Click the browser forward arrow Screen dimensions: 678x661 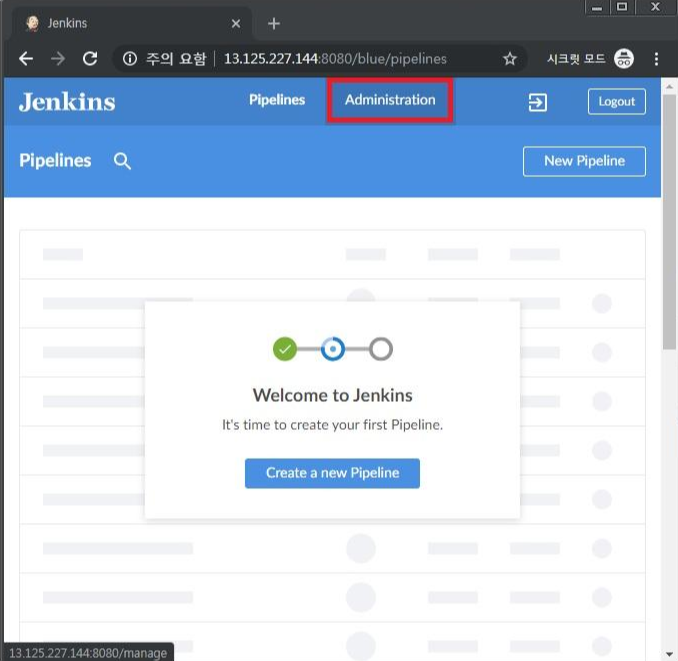[58, 59]
